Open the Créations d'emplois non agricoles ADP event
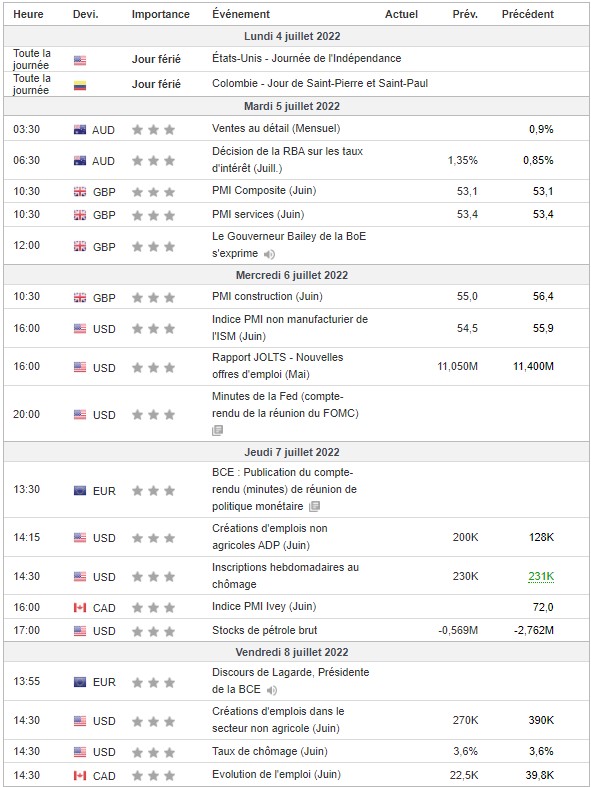Viewport: 591px width, 787px height. [x=270, y=537]
